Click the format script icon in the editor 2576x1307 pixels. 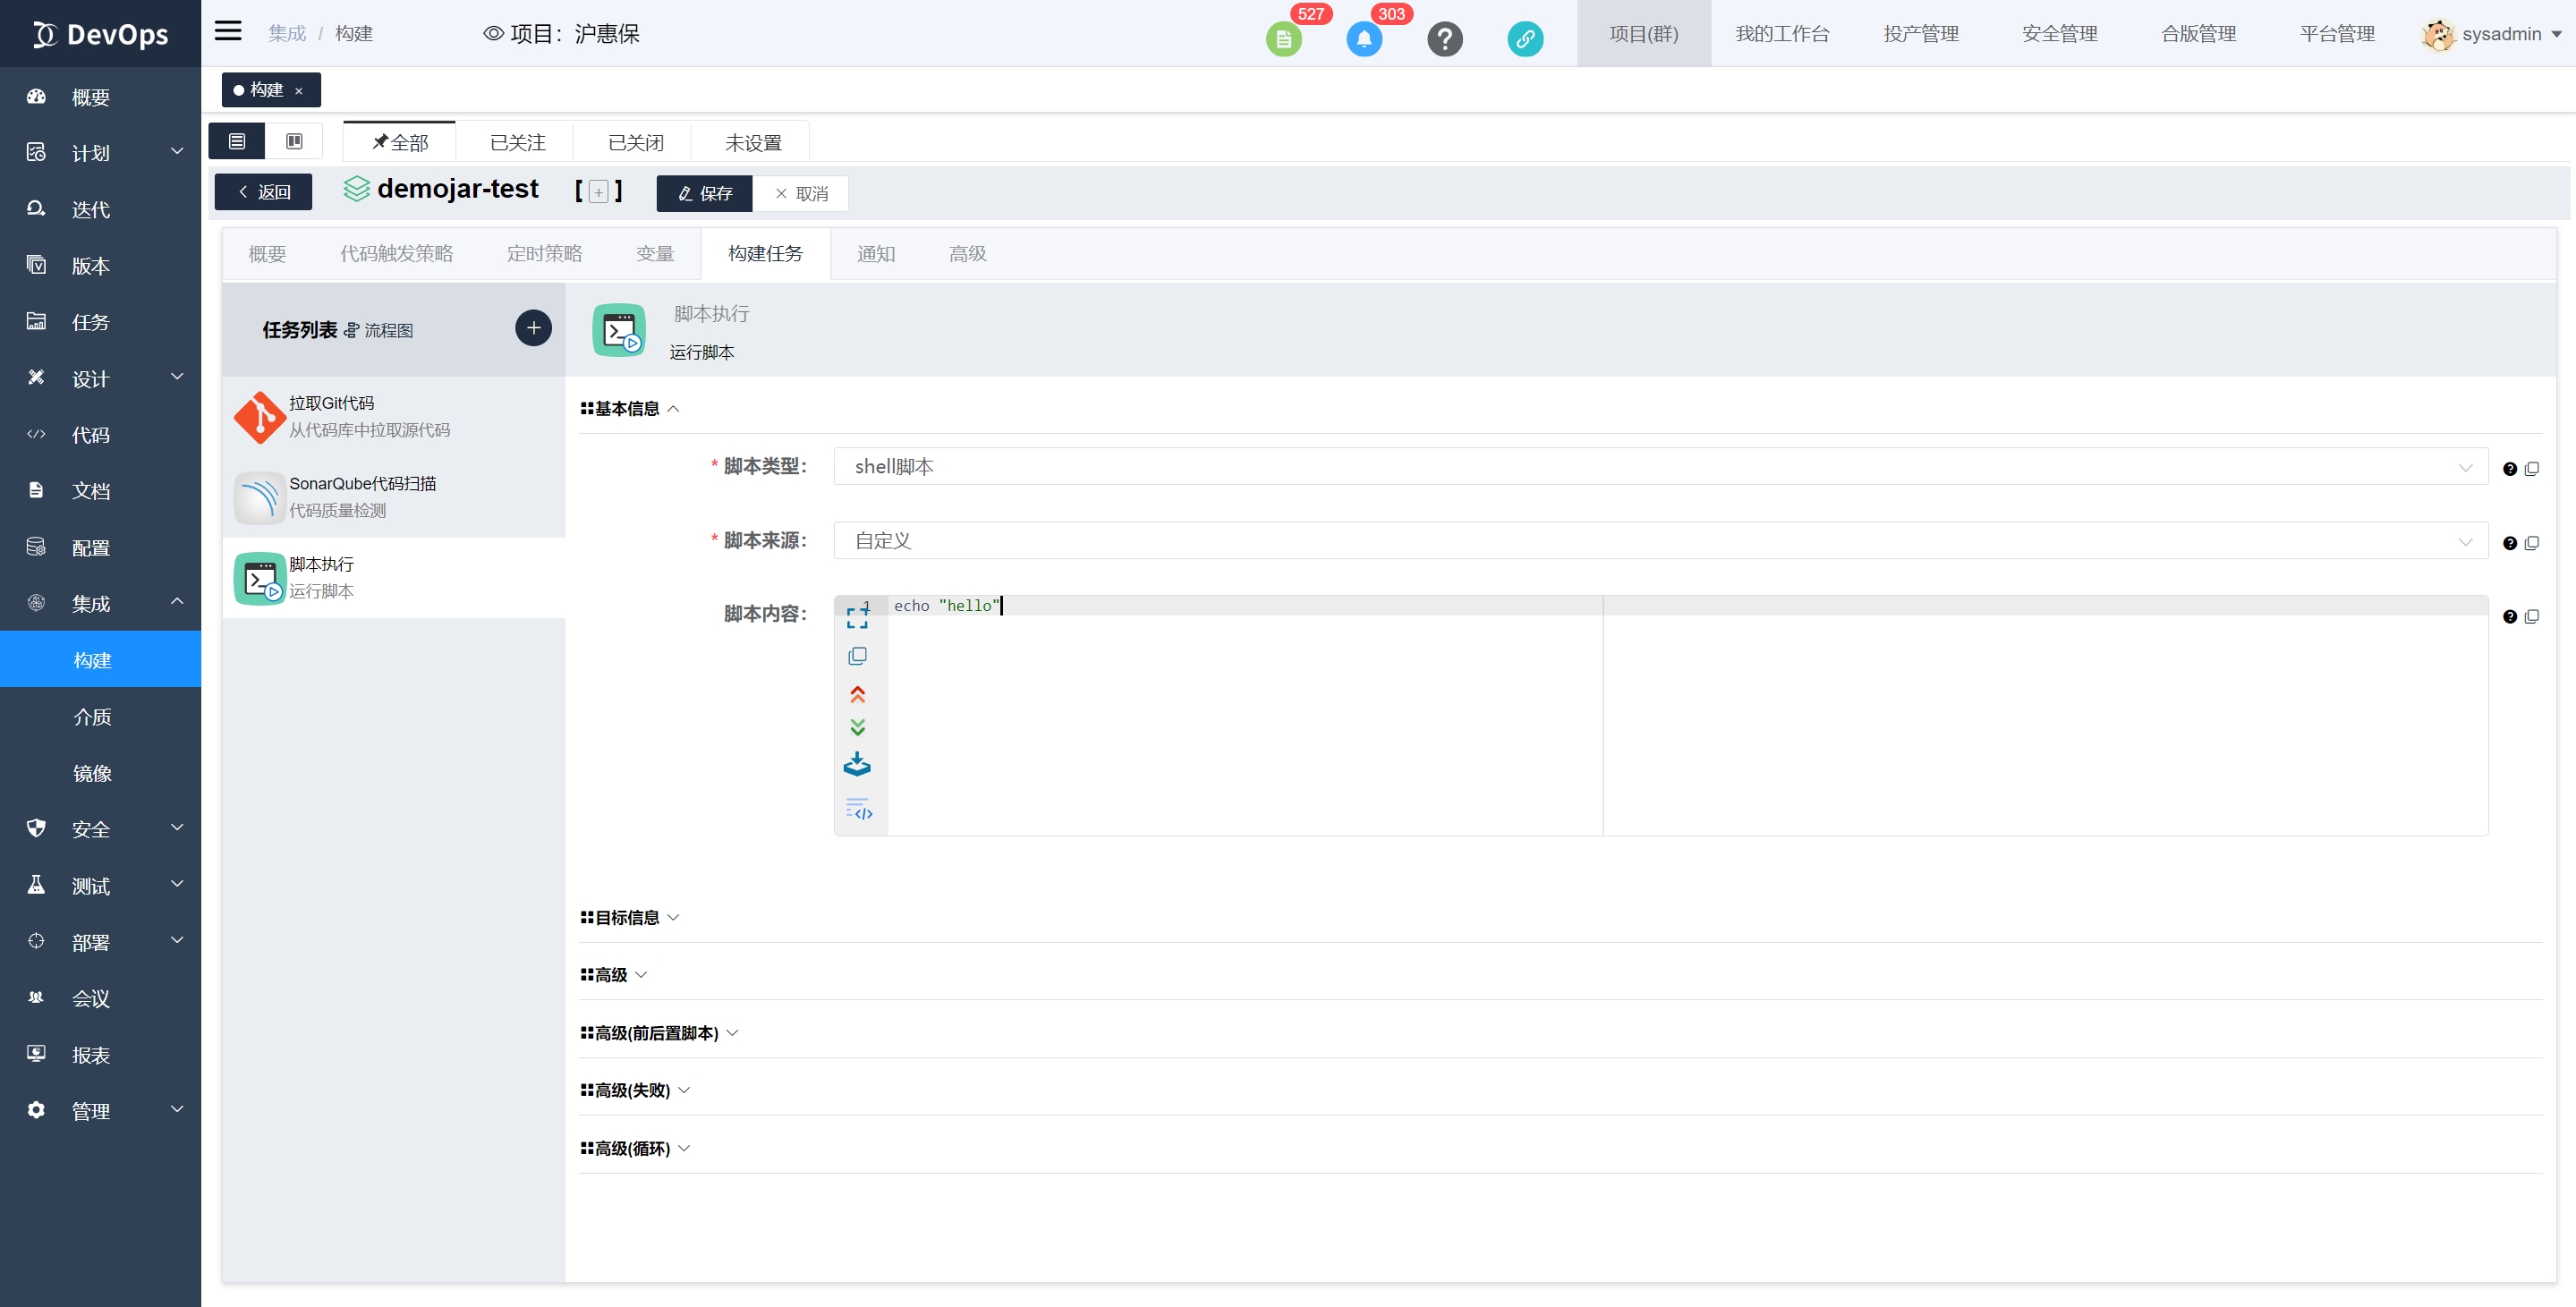(x=858, y=810)
